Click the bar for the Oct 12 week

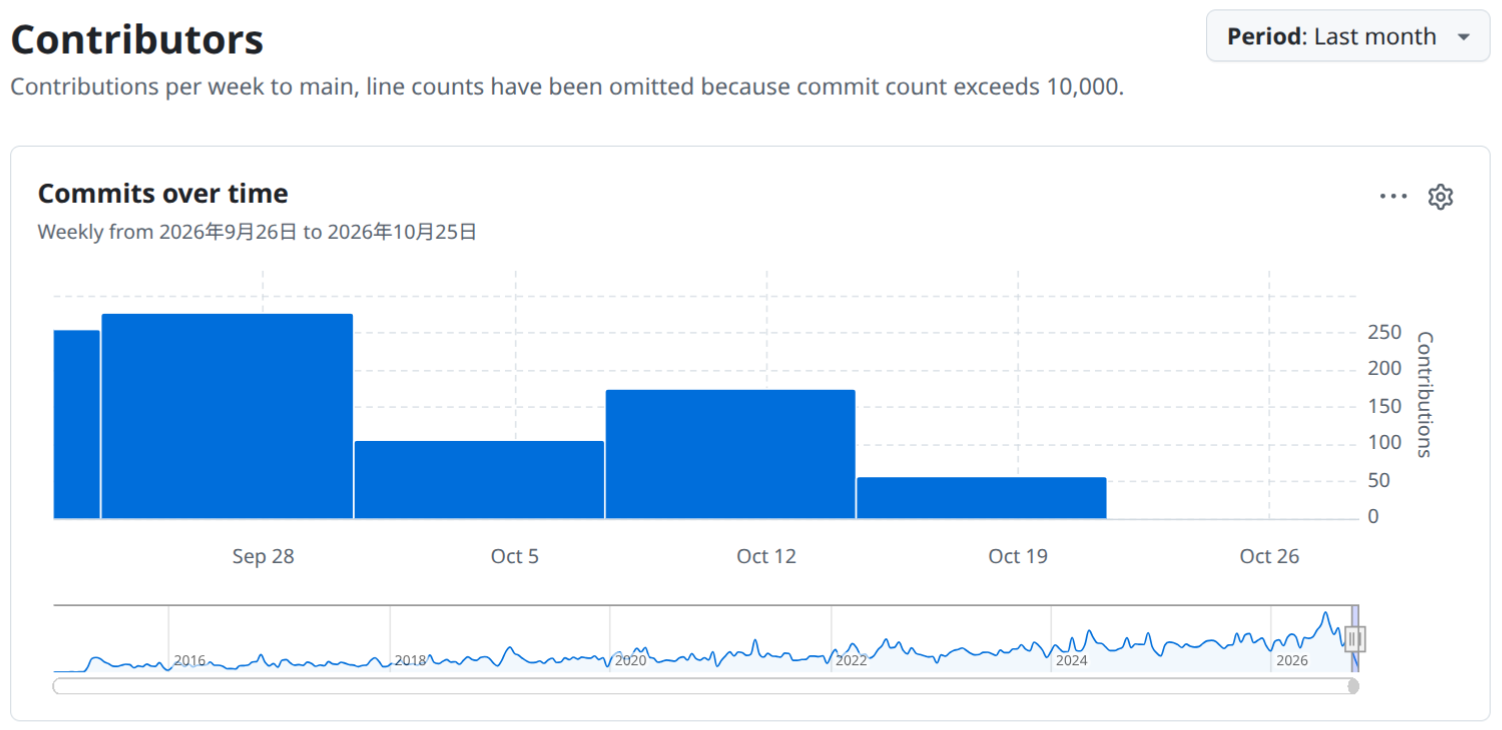pyautogui.click(x=730, y=454)
